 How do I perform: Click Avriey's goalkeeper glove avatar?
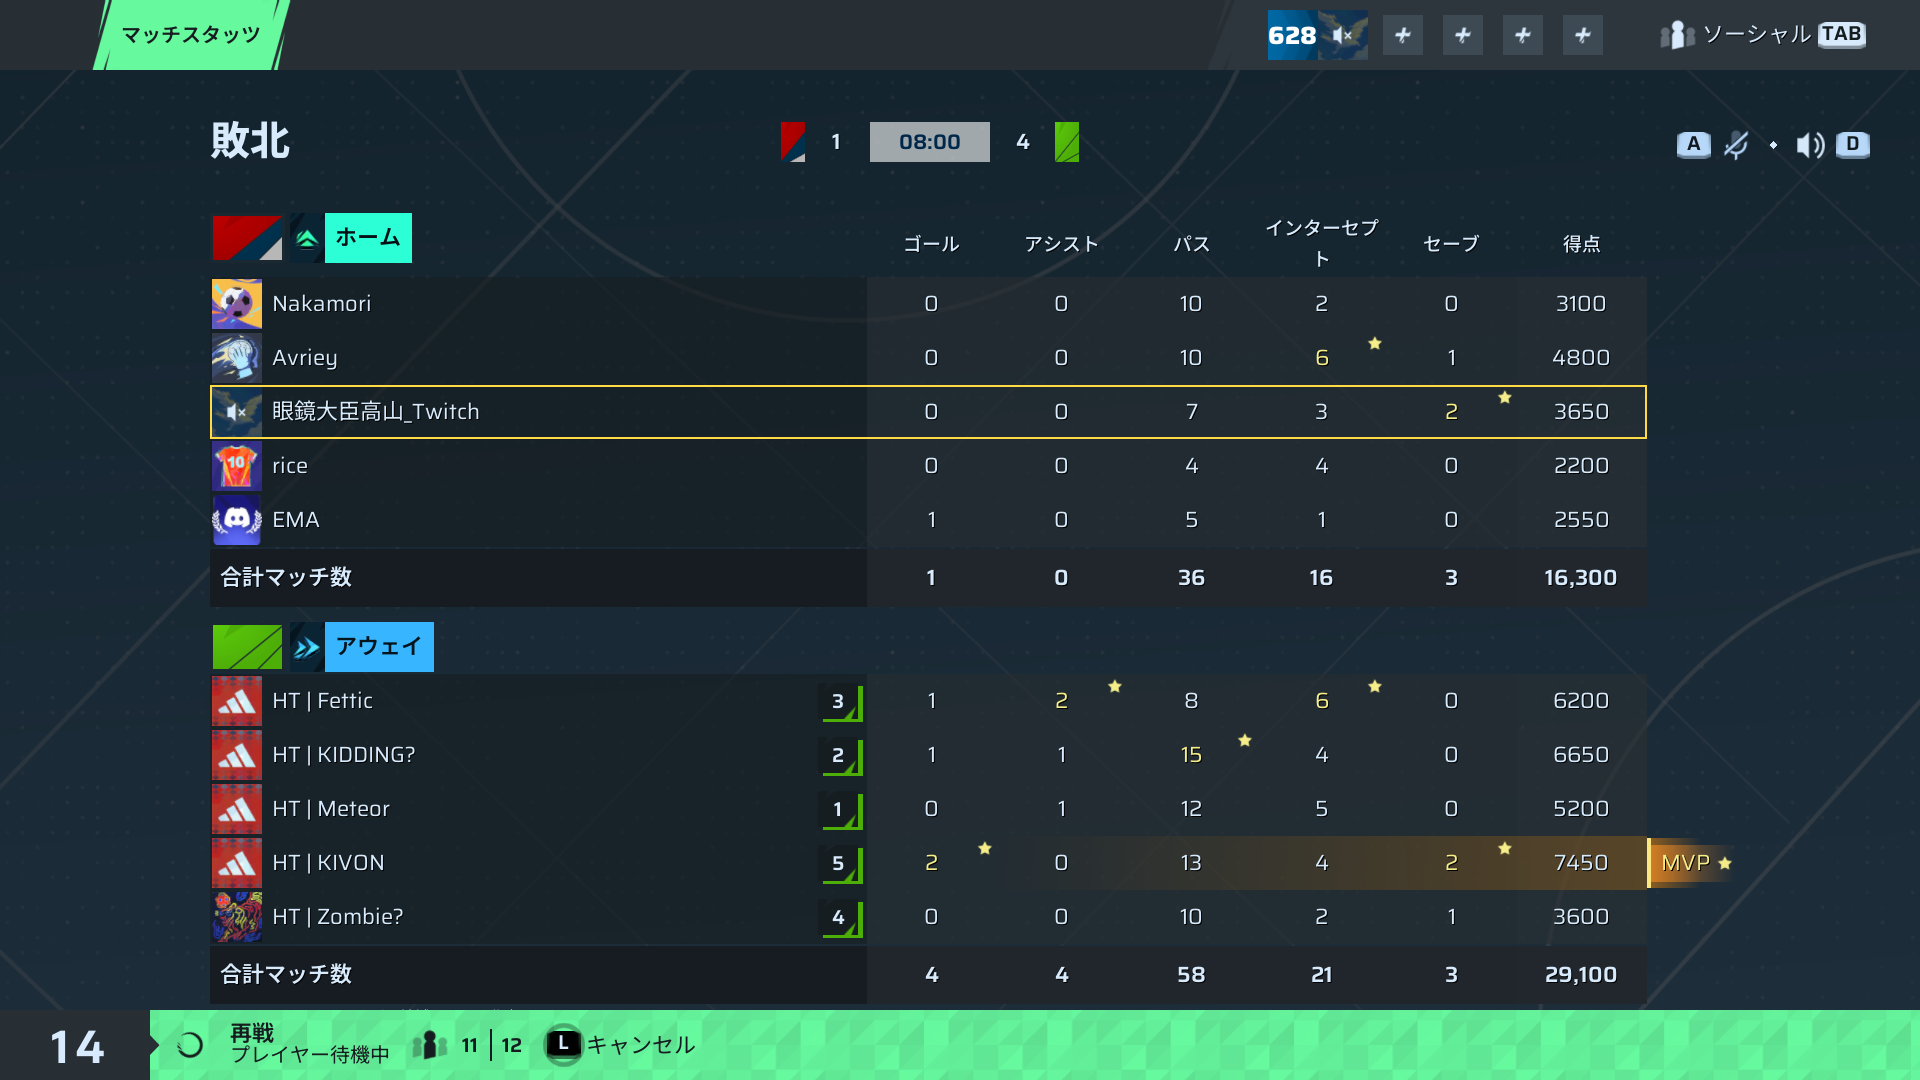(237, 358)
